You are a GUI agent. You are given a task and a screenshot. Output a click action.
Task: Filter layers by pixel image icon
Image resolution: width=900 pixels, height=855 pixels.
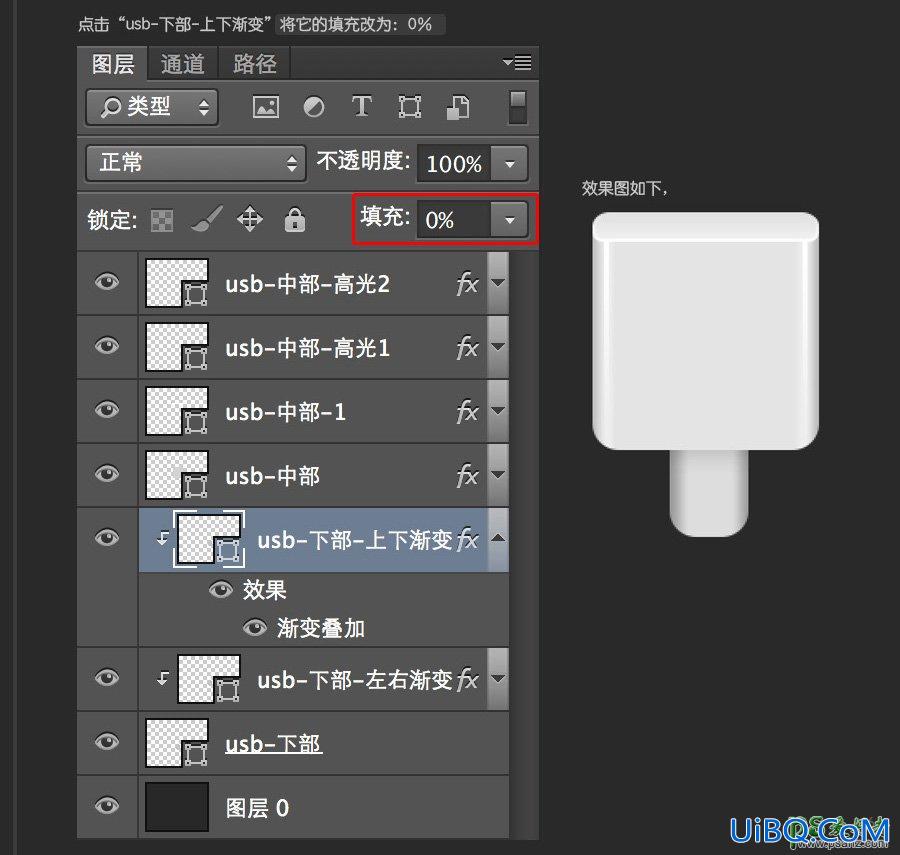tap(266, 107)
